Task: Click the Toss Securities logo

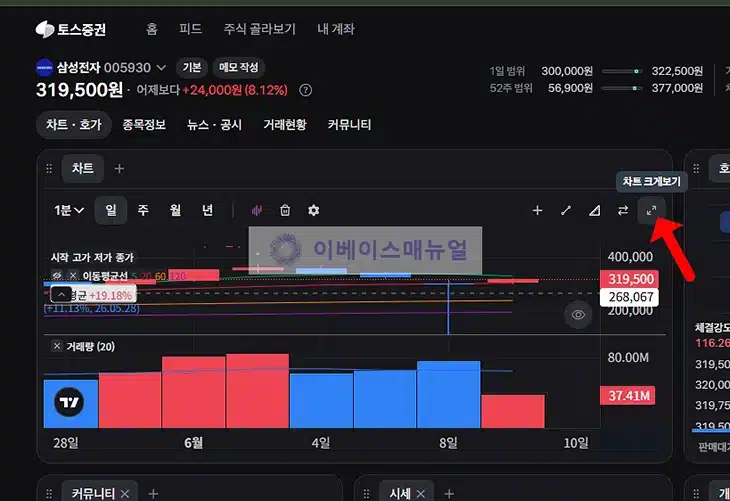Action: (x=71, y=29)
